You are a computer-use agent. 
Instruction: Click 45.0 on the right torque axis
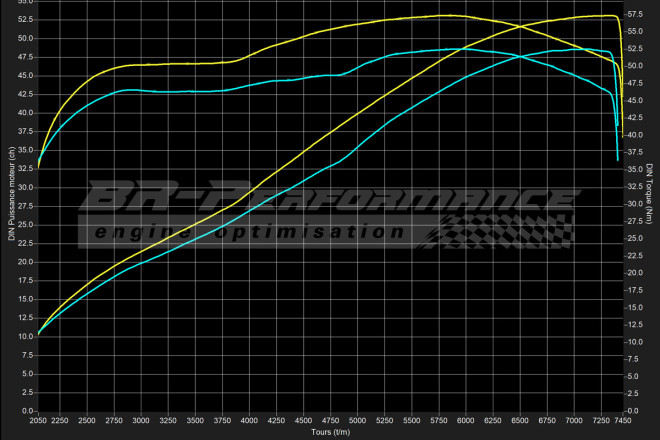(x=634, y=100)
